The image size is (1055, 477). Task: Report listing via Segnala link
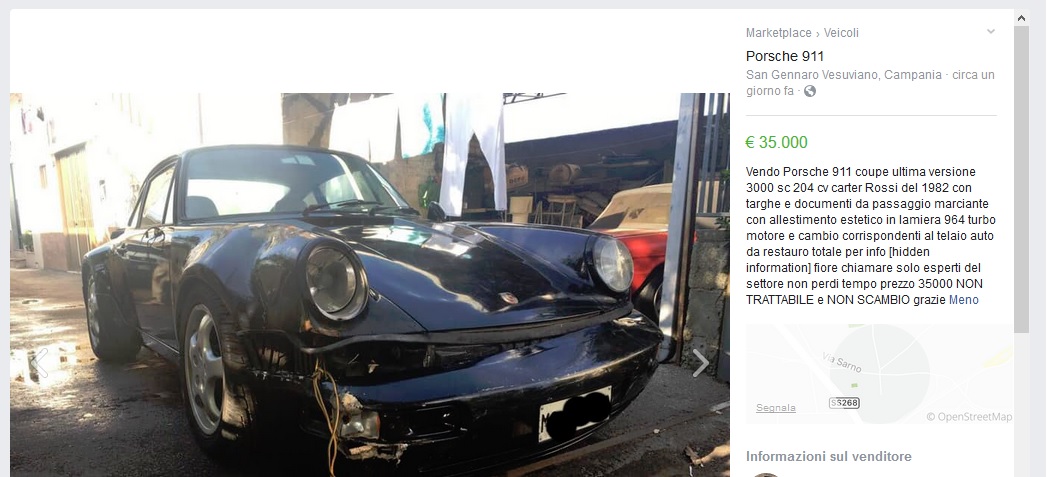(x=776, y=408)
